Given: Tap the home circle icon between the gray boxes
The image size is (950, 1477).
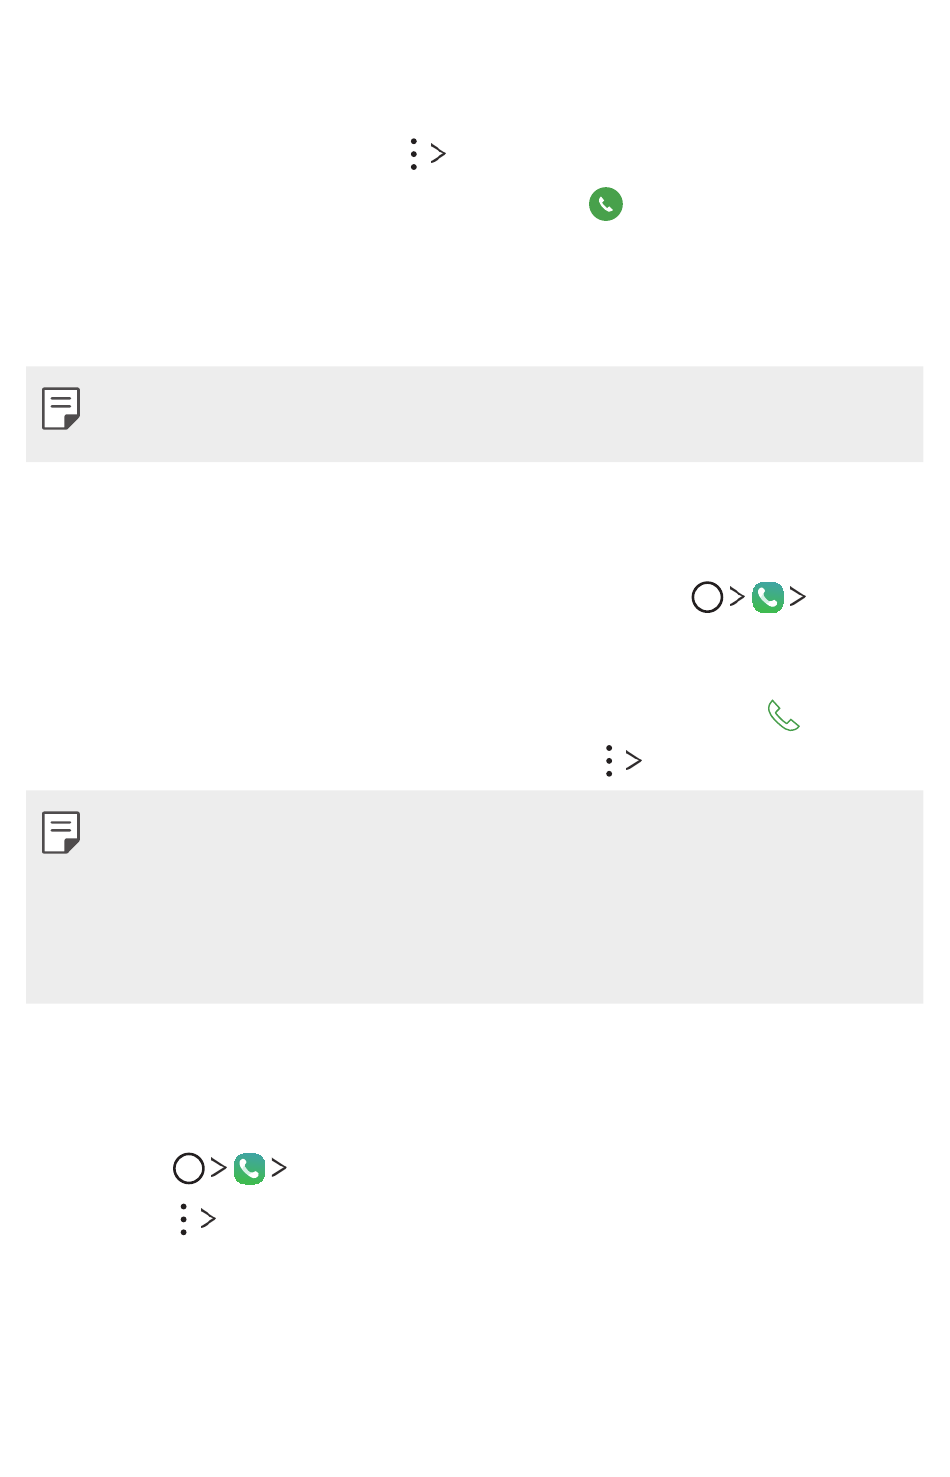Looking at the screenshot, I should (x=707, y=597).
